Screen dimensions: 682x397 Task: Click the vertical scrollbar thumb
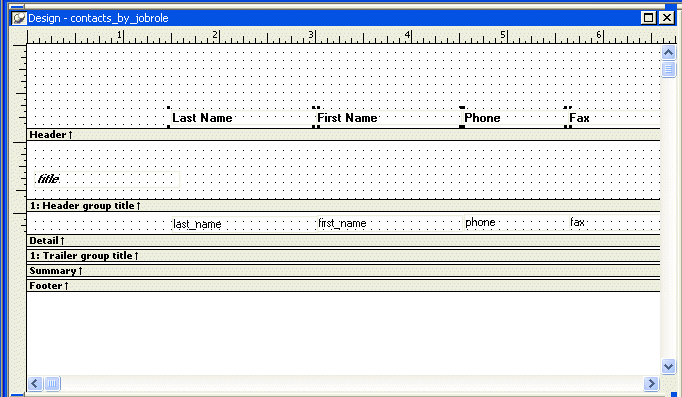[669, 69]
